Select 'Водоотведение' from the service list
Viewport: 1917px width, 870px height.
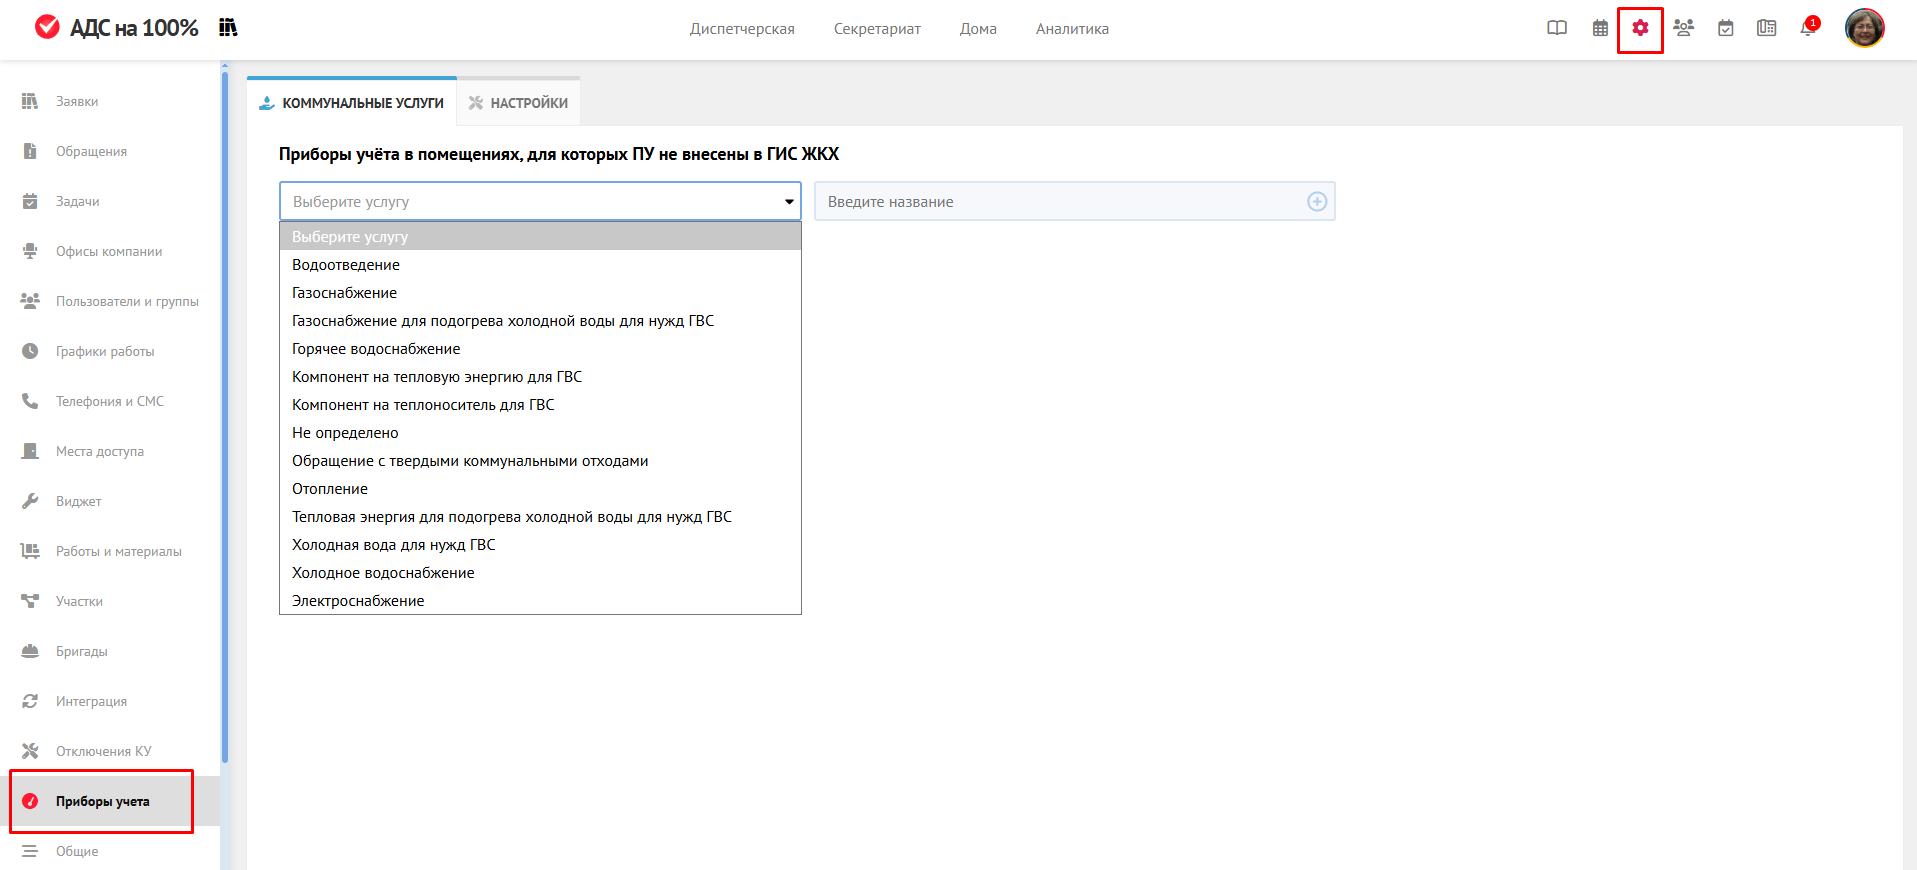(346, 265)
